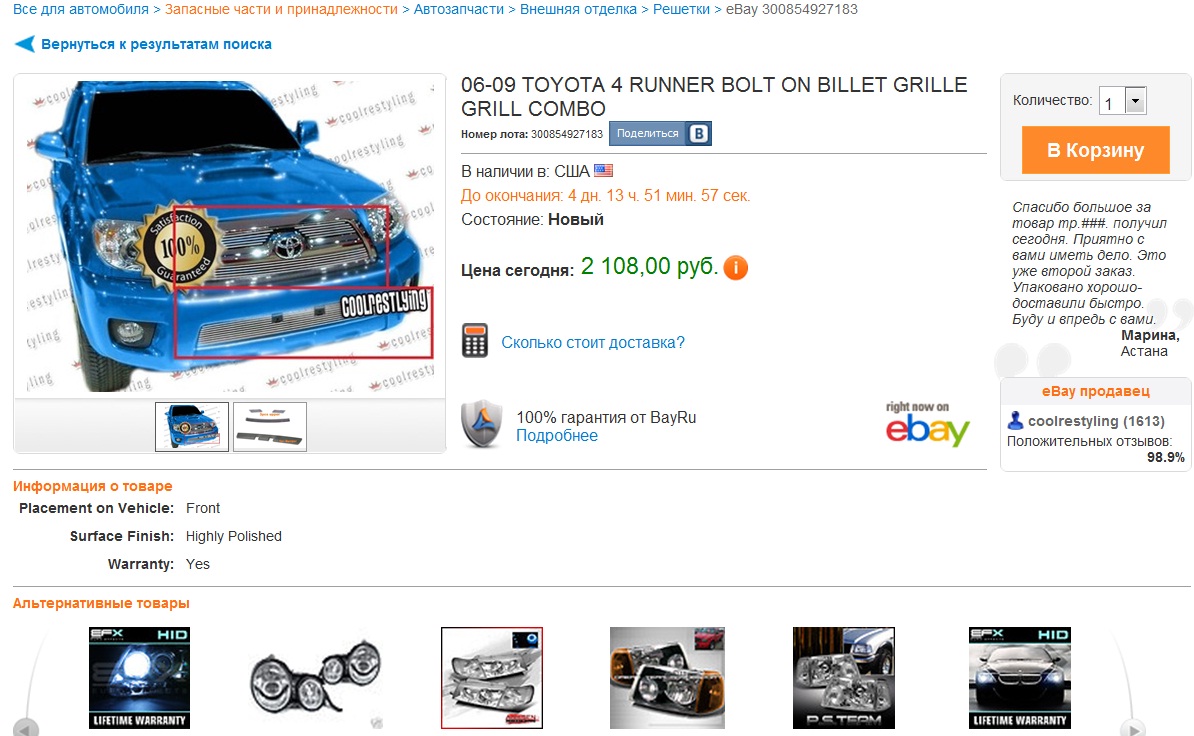Open the Решетки breadcrumb
1194x736 pixels.
[681, 9]
